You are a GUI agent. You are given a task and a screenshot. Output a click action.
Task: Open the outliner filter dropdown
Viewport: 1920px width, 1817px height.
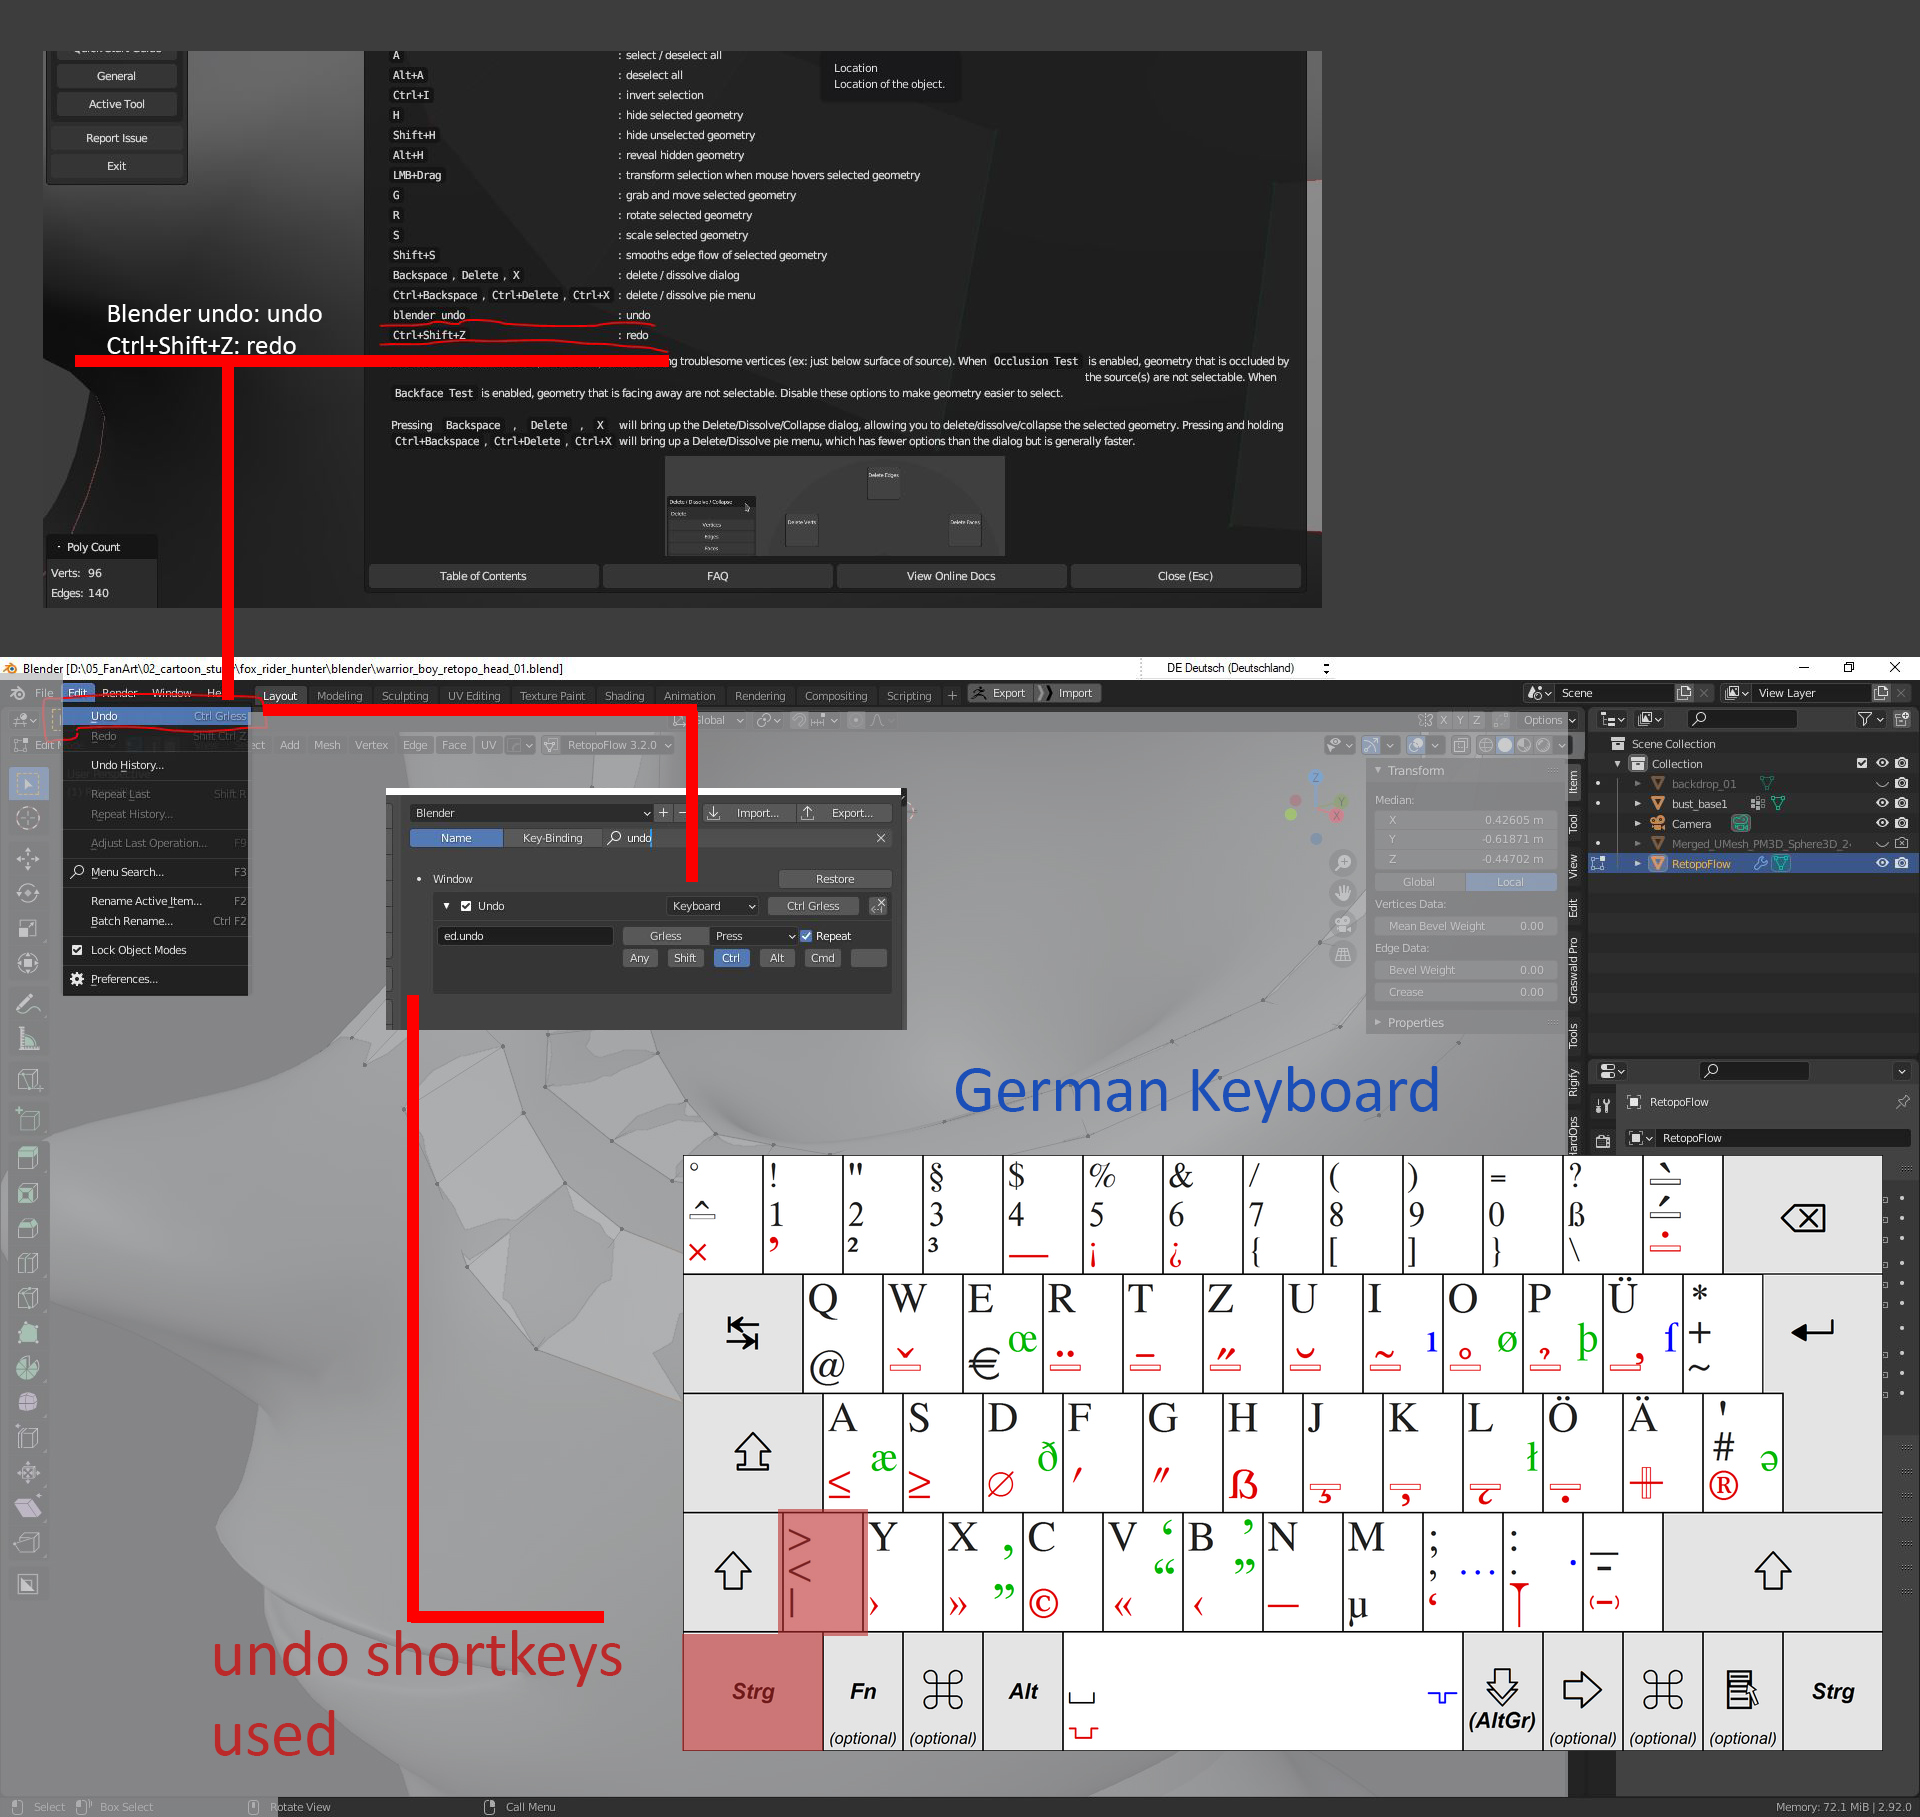coord(1870,719)
